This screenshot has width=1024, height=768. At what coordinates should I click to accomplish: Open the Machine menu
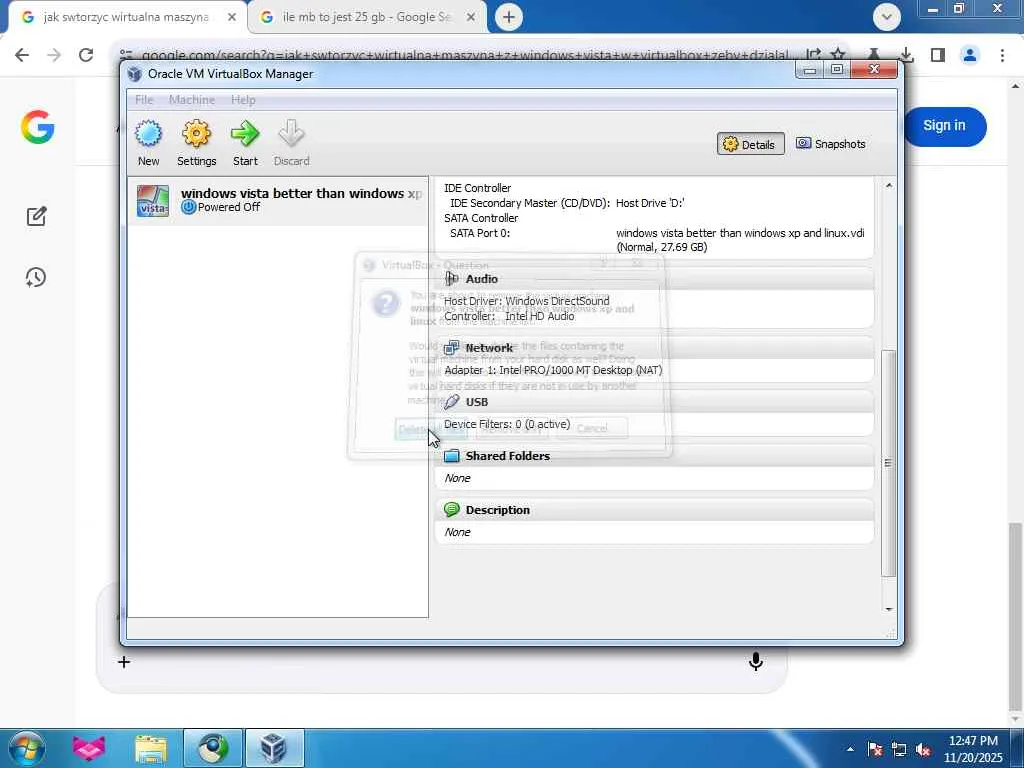tap(191, 100)
